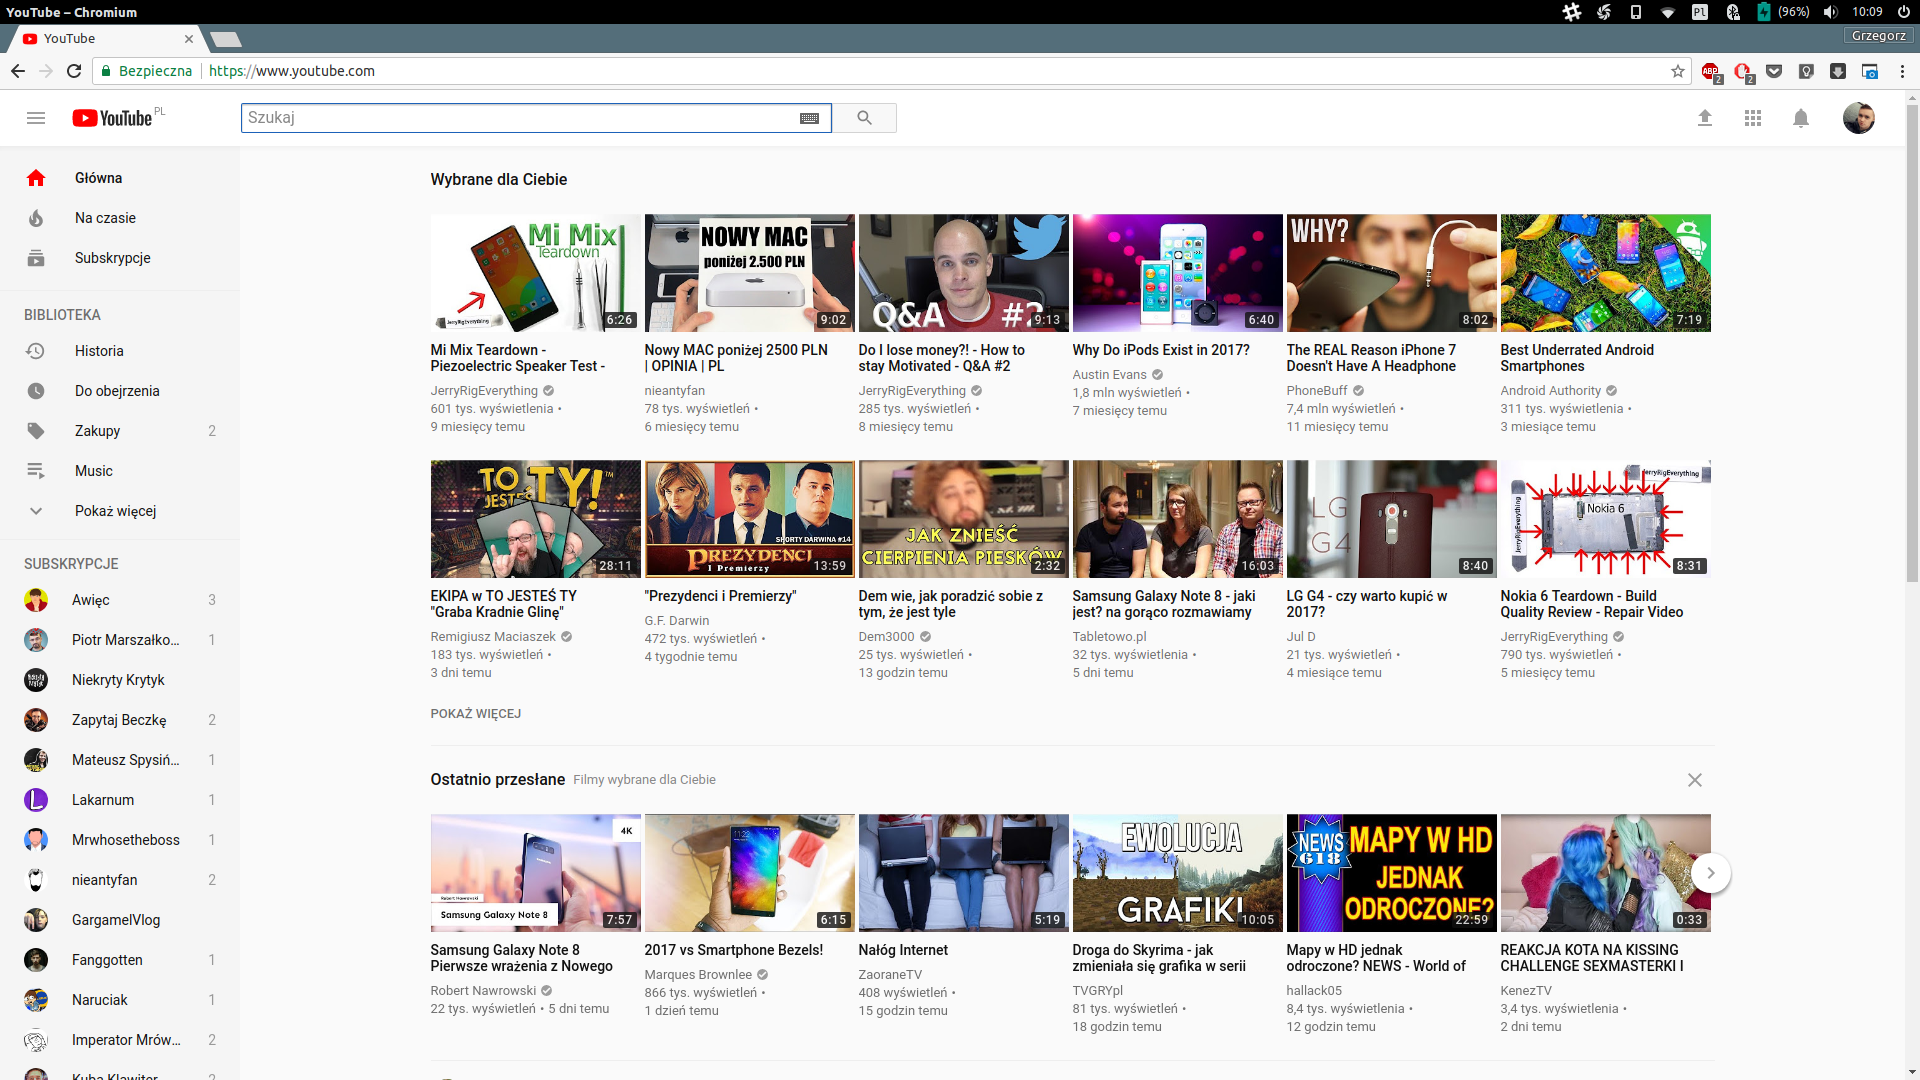
Task: Open the Marques Brownlee channel link
Action: click(698, 975)
